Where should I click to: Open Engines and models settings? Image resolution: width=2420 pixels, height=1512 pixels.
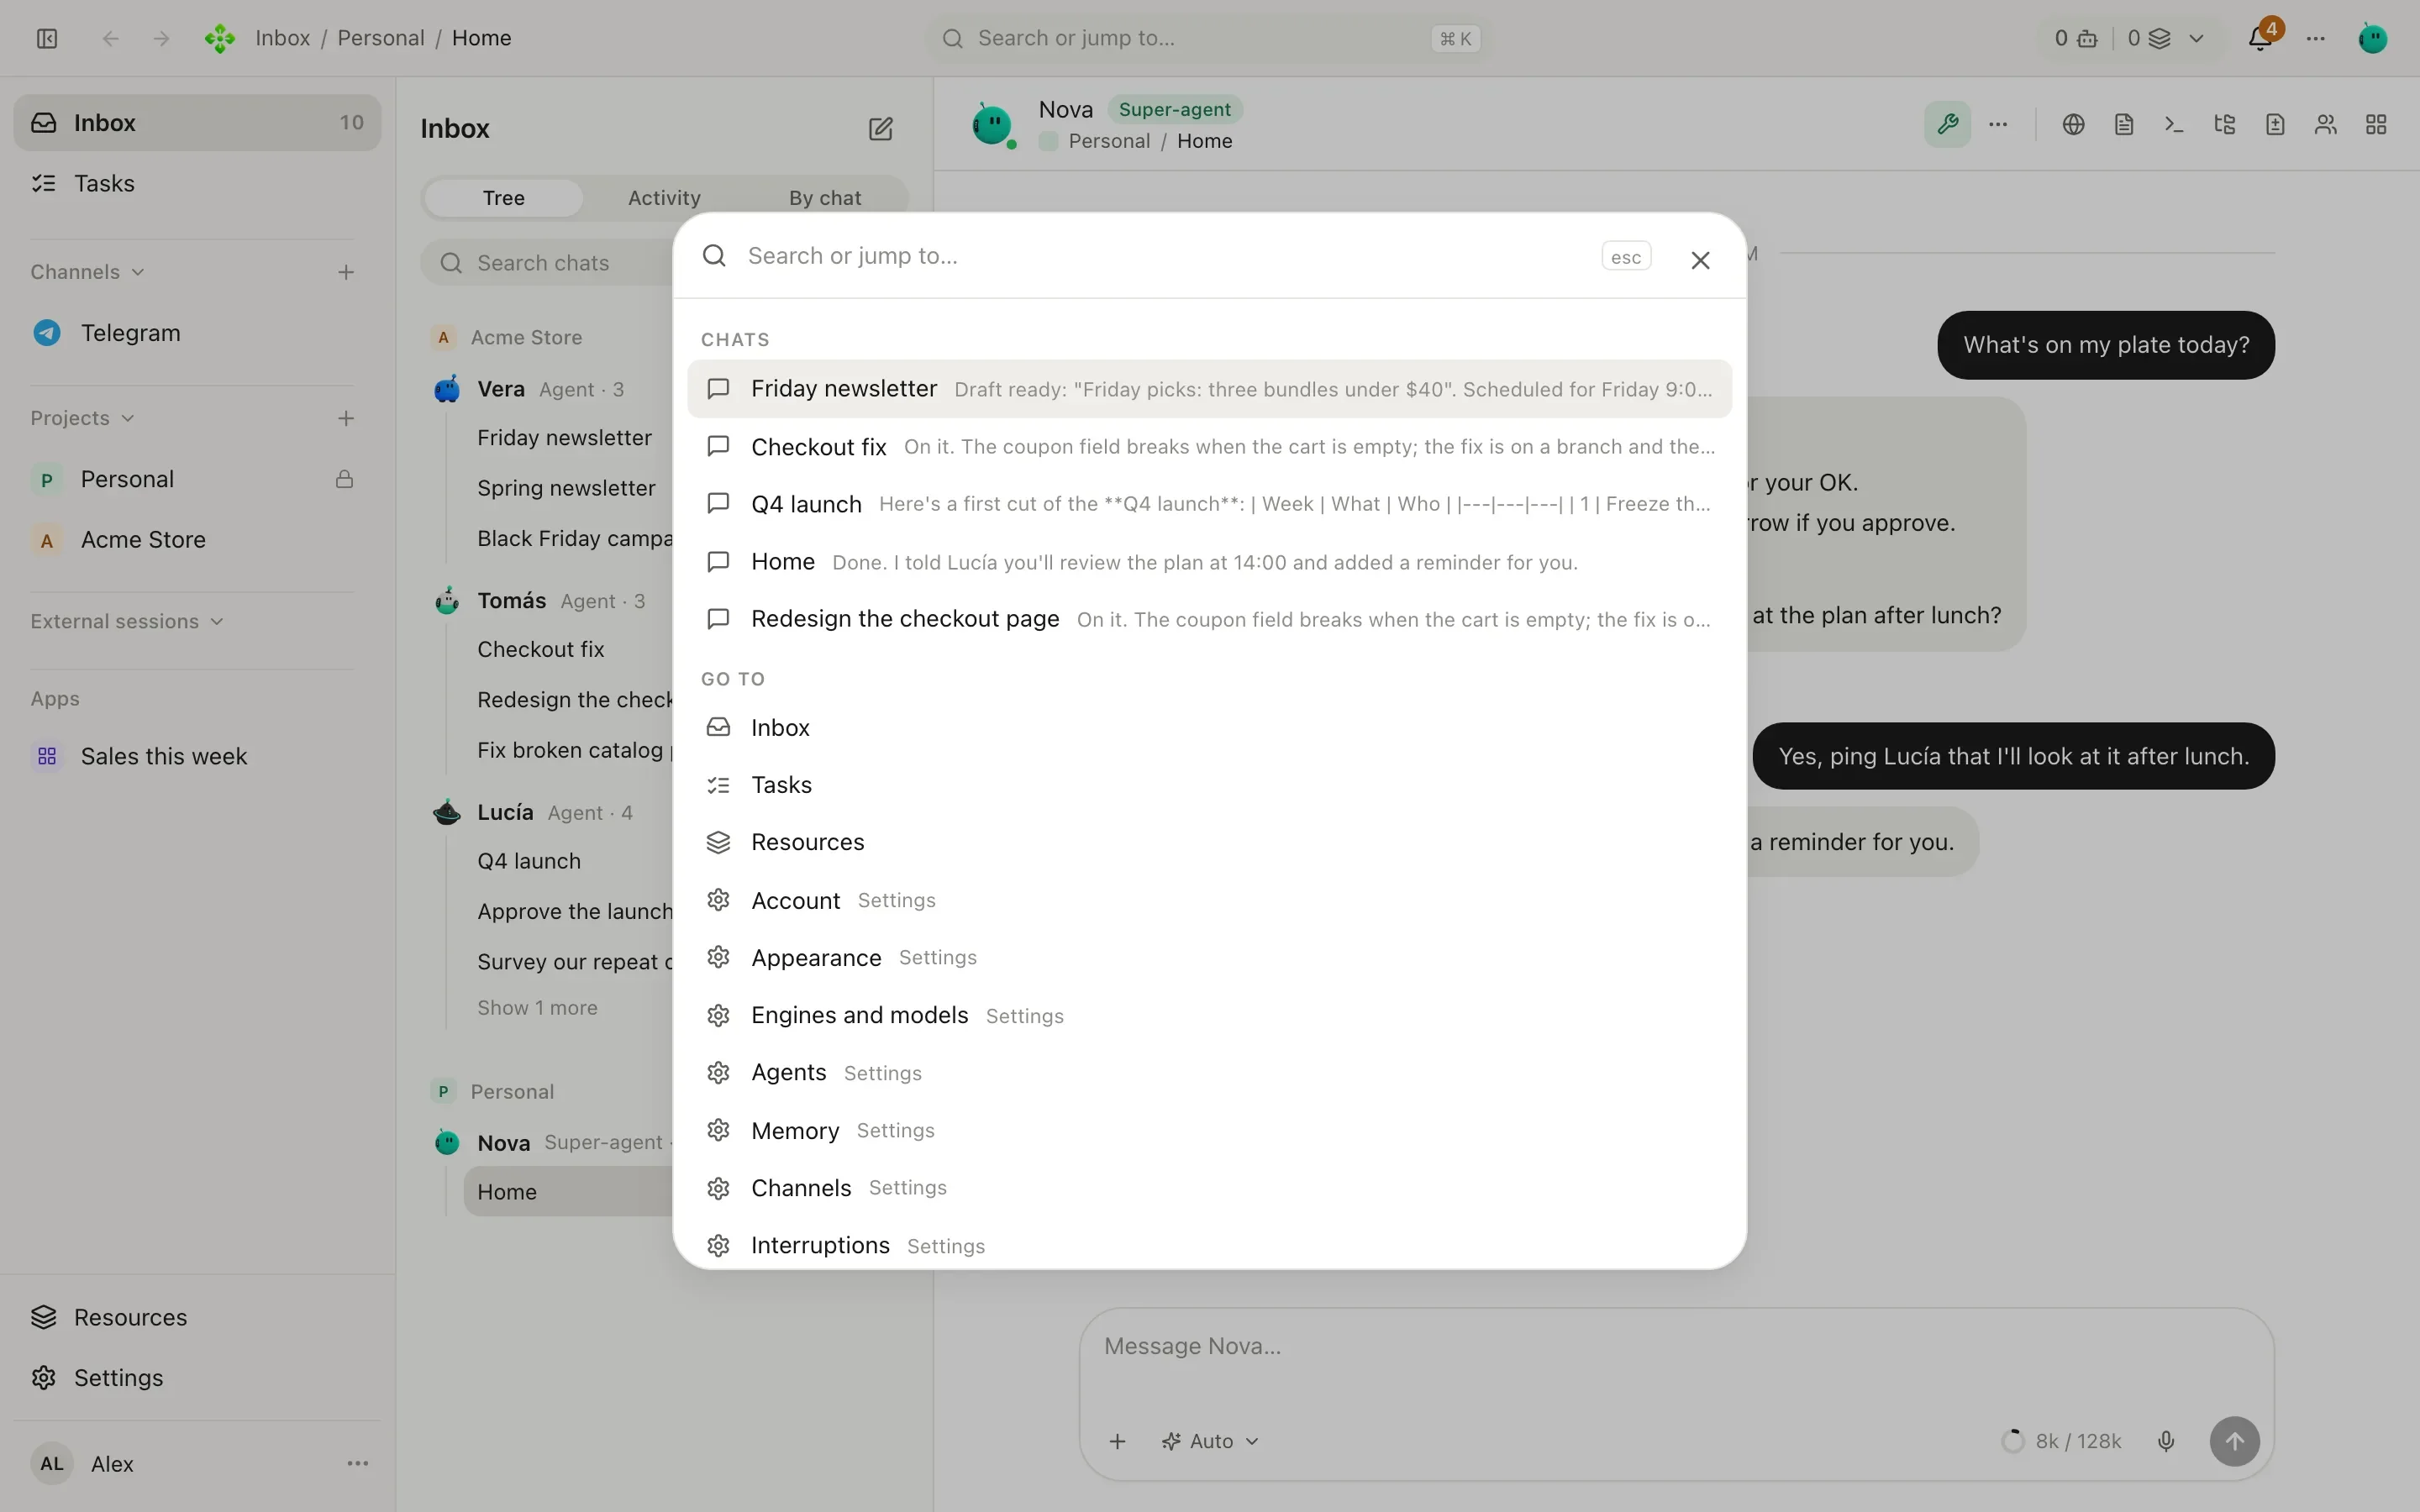tap(1209, 1015)
